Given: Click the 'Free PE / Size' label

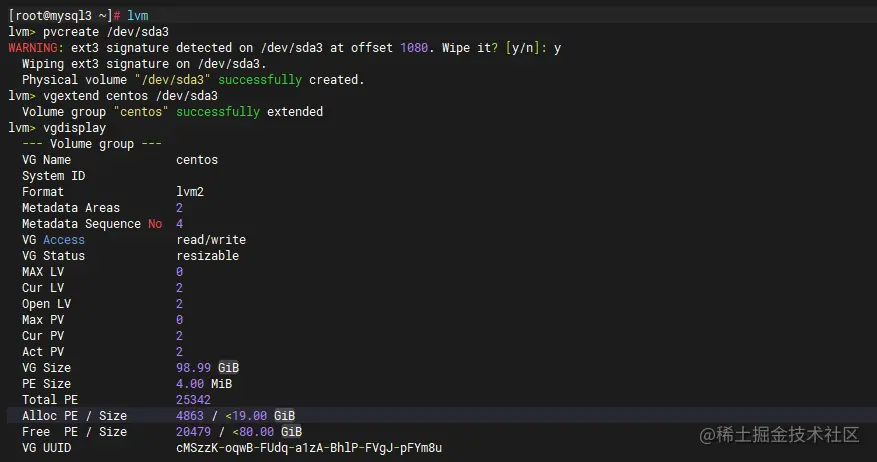Looking at the screenshot, I should coord(74,432).
